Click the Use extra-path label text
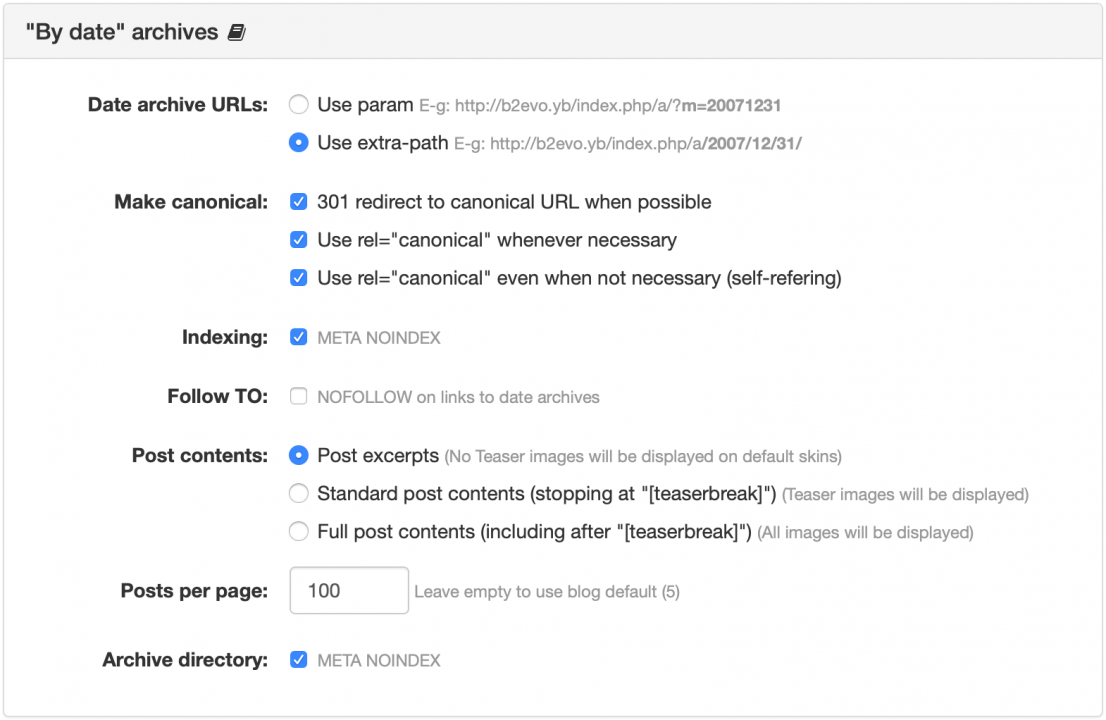Screen dimensions: 1106x720 383,143
